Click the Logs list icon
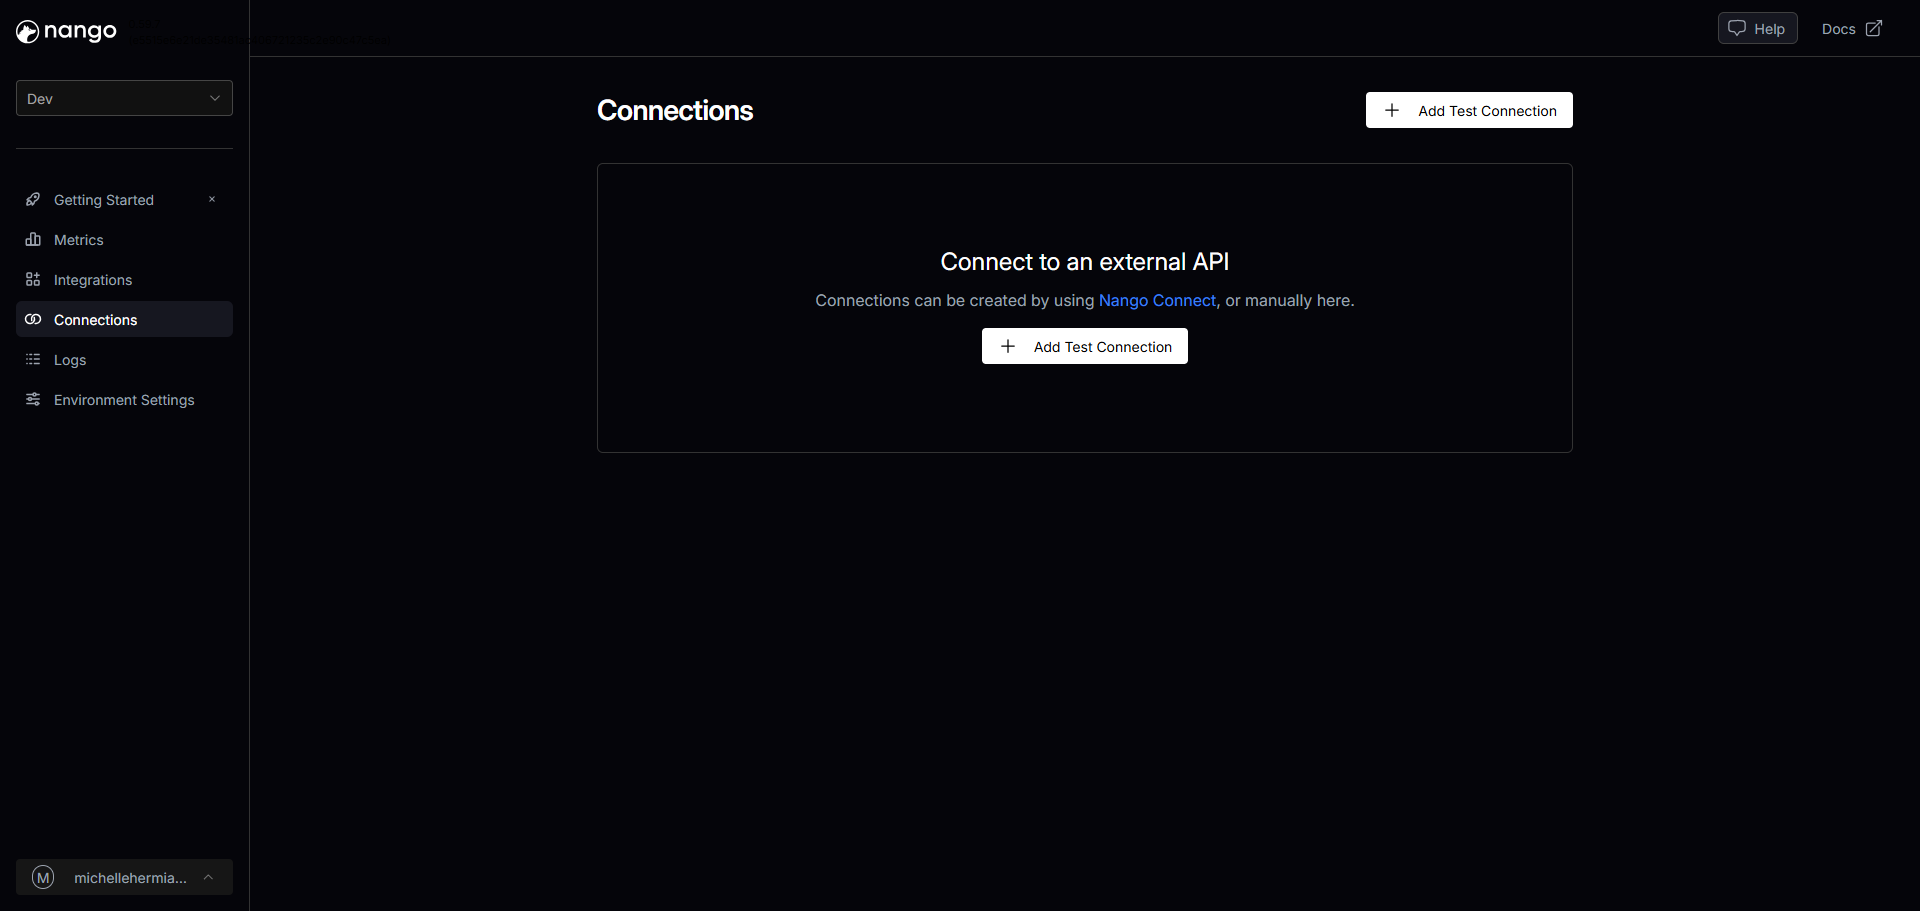 [33, 360]
